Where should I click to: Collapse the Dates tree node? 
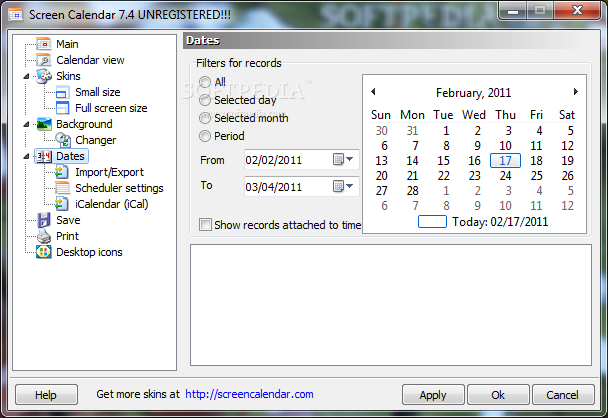pyautogui.click(x=26, y=156)
